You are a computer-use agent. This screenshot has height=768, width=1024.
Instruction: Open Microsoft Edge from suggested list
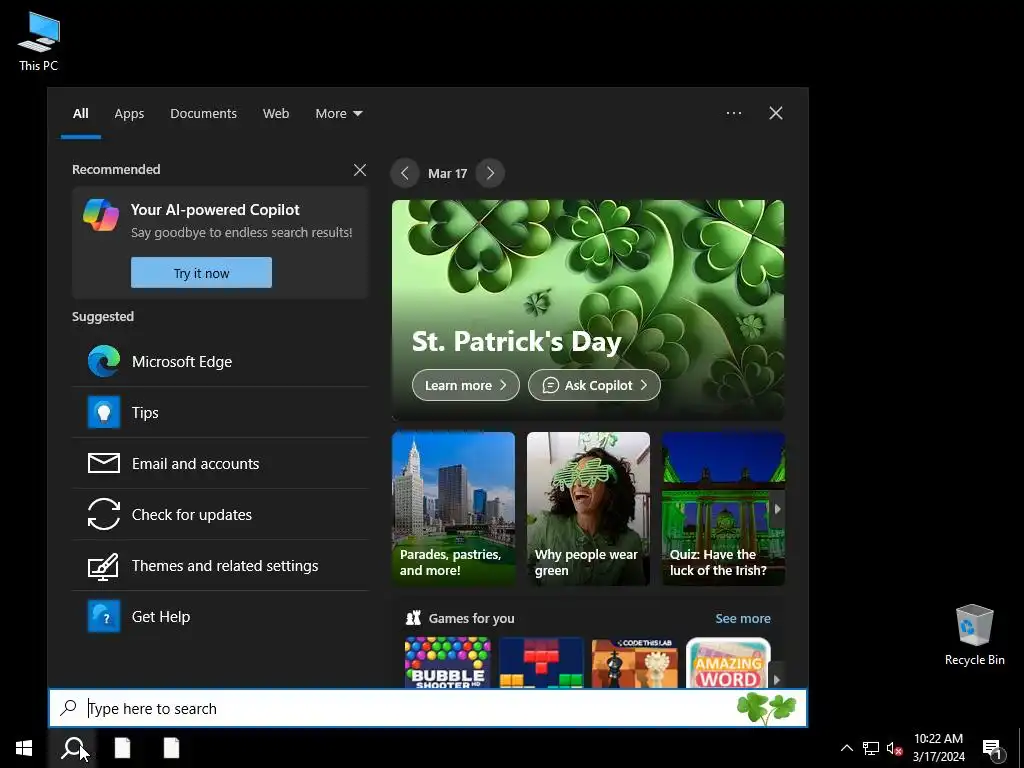220,362
